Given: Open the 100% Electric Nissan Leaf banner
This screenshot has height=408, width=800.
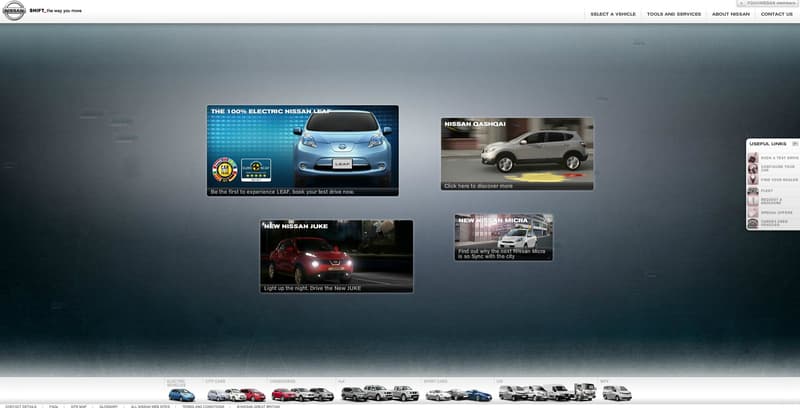Looking at the screenshot, I should click(303, 150).
